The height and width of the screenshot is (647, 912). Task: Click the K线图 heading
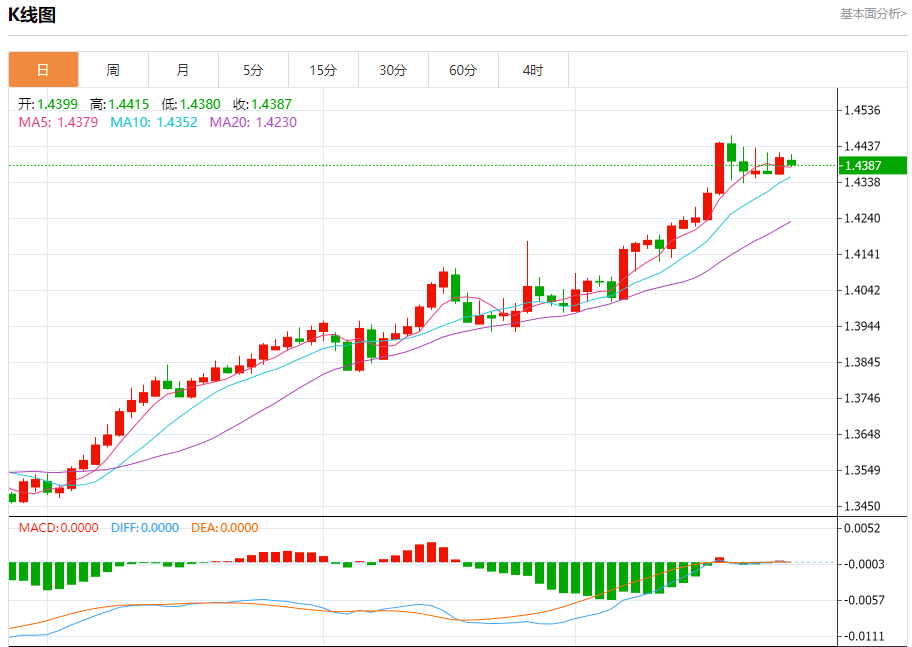tap(32, 15)
